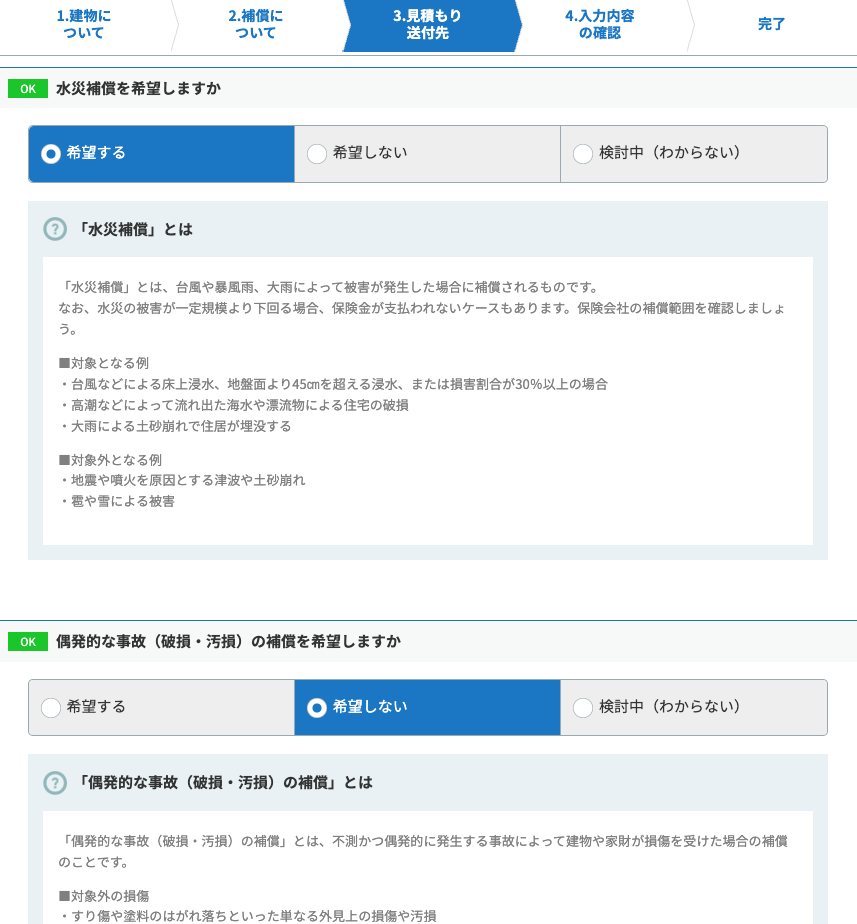The width and height of the screenshot is (857, 924).
Task: Click the question mark icon beside 「水災補償」とは
Action: click(55, 229)
